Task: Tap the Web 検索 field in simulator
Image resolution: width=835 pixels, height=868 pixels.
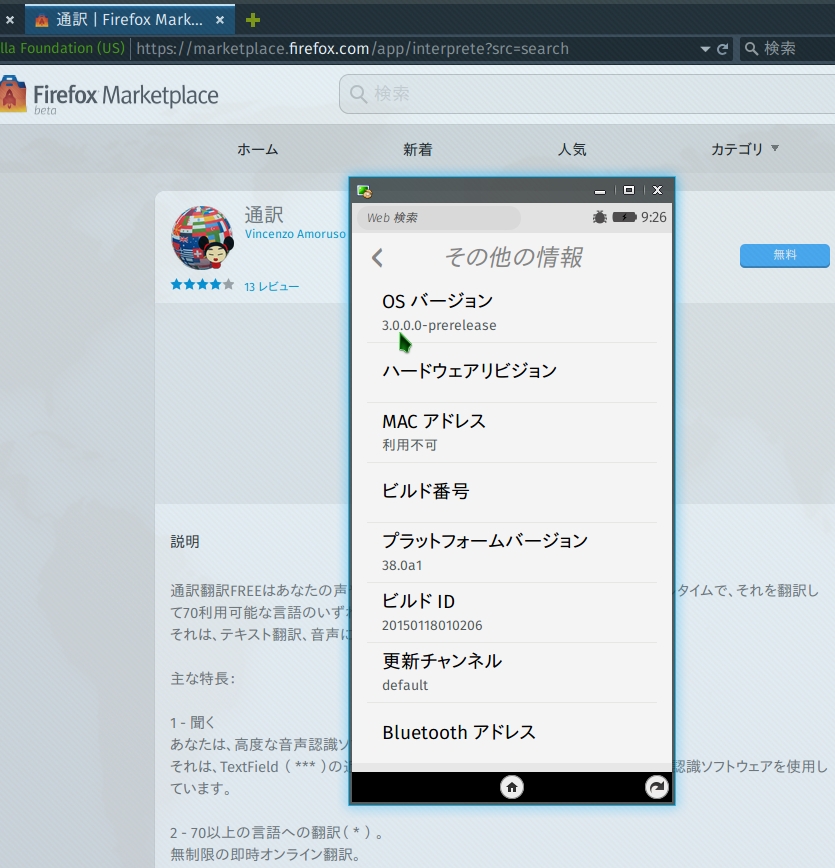Action: 438,218
